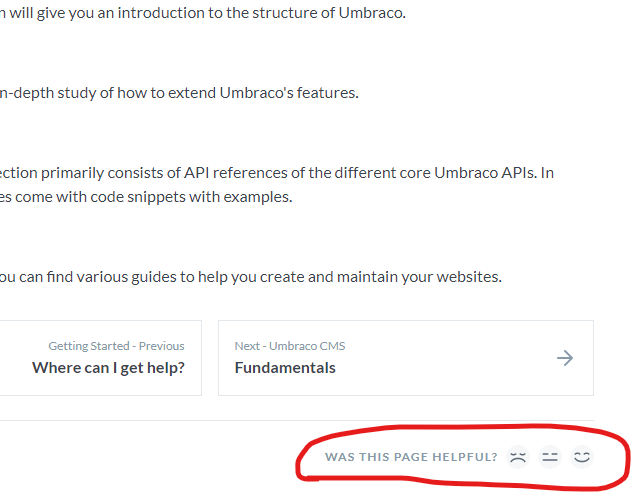
Task: Click the happy face feedback icon
Action: coord(582,457)
